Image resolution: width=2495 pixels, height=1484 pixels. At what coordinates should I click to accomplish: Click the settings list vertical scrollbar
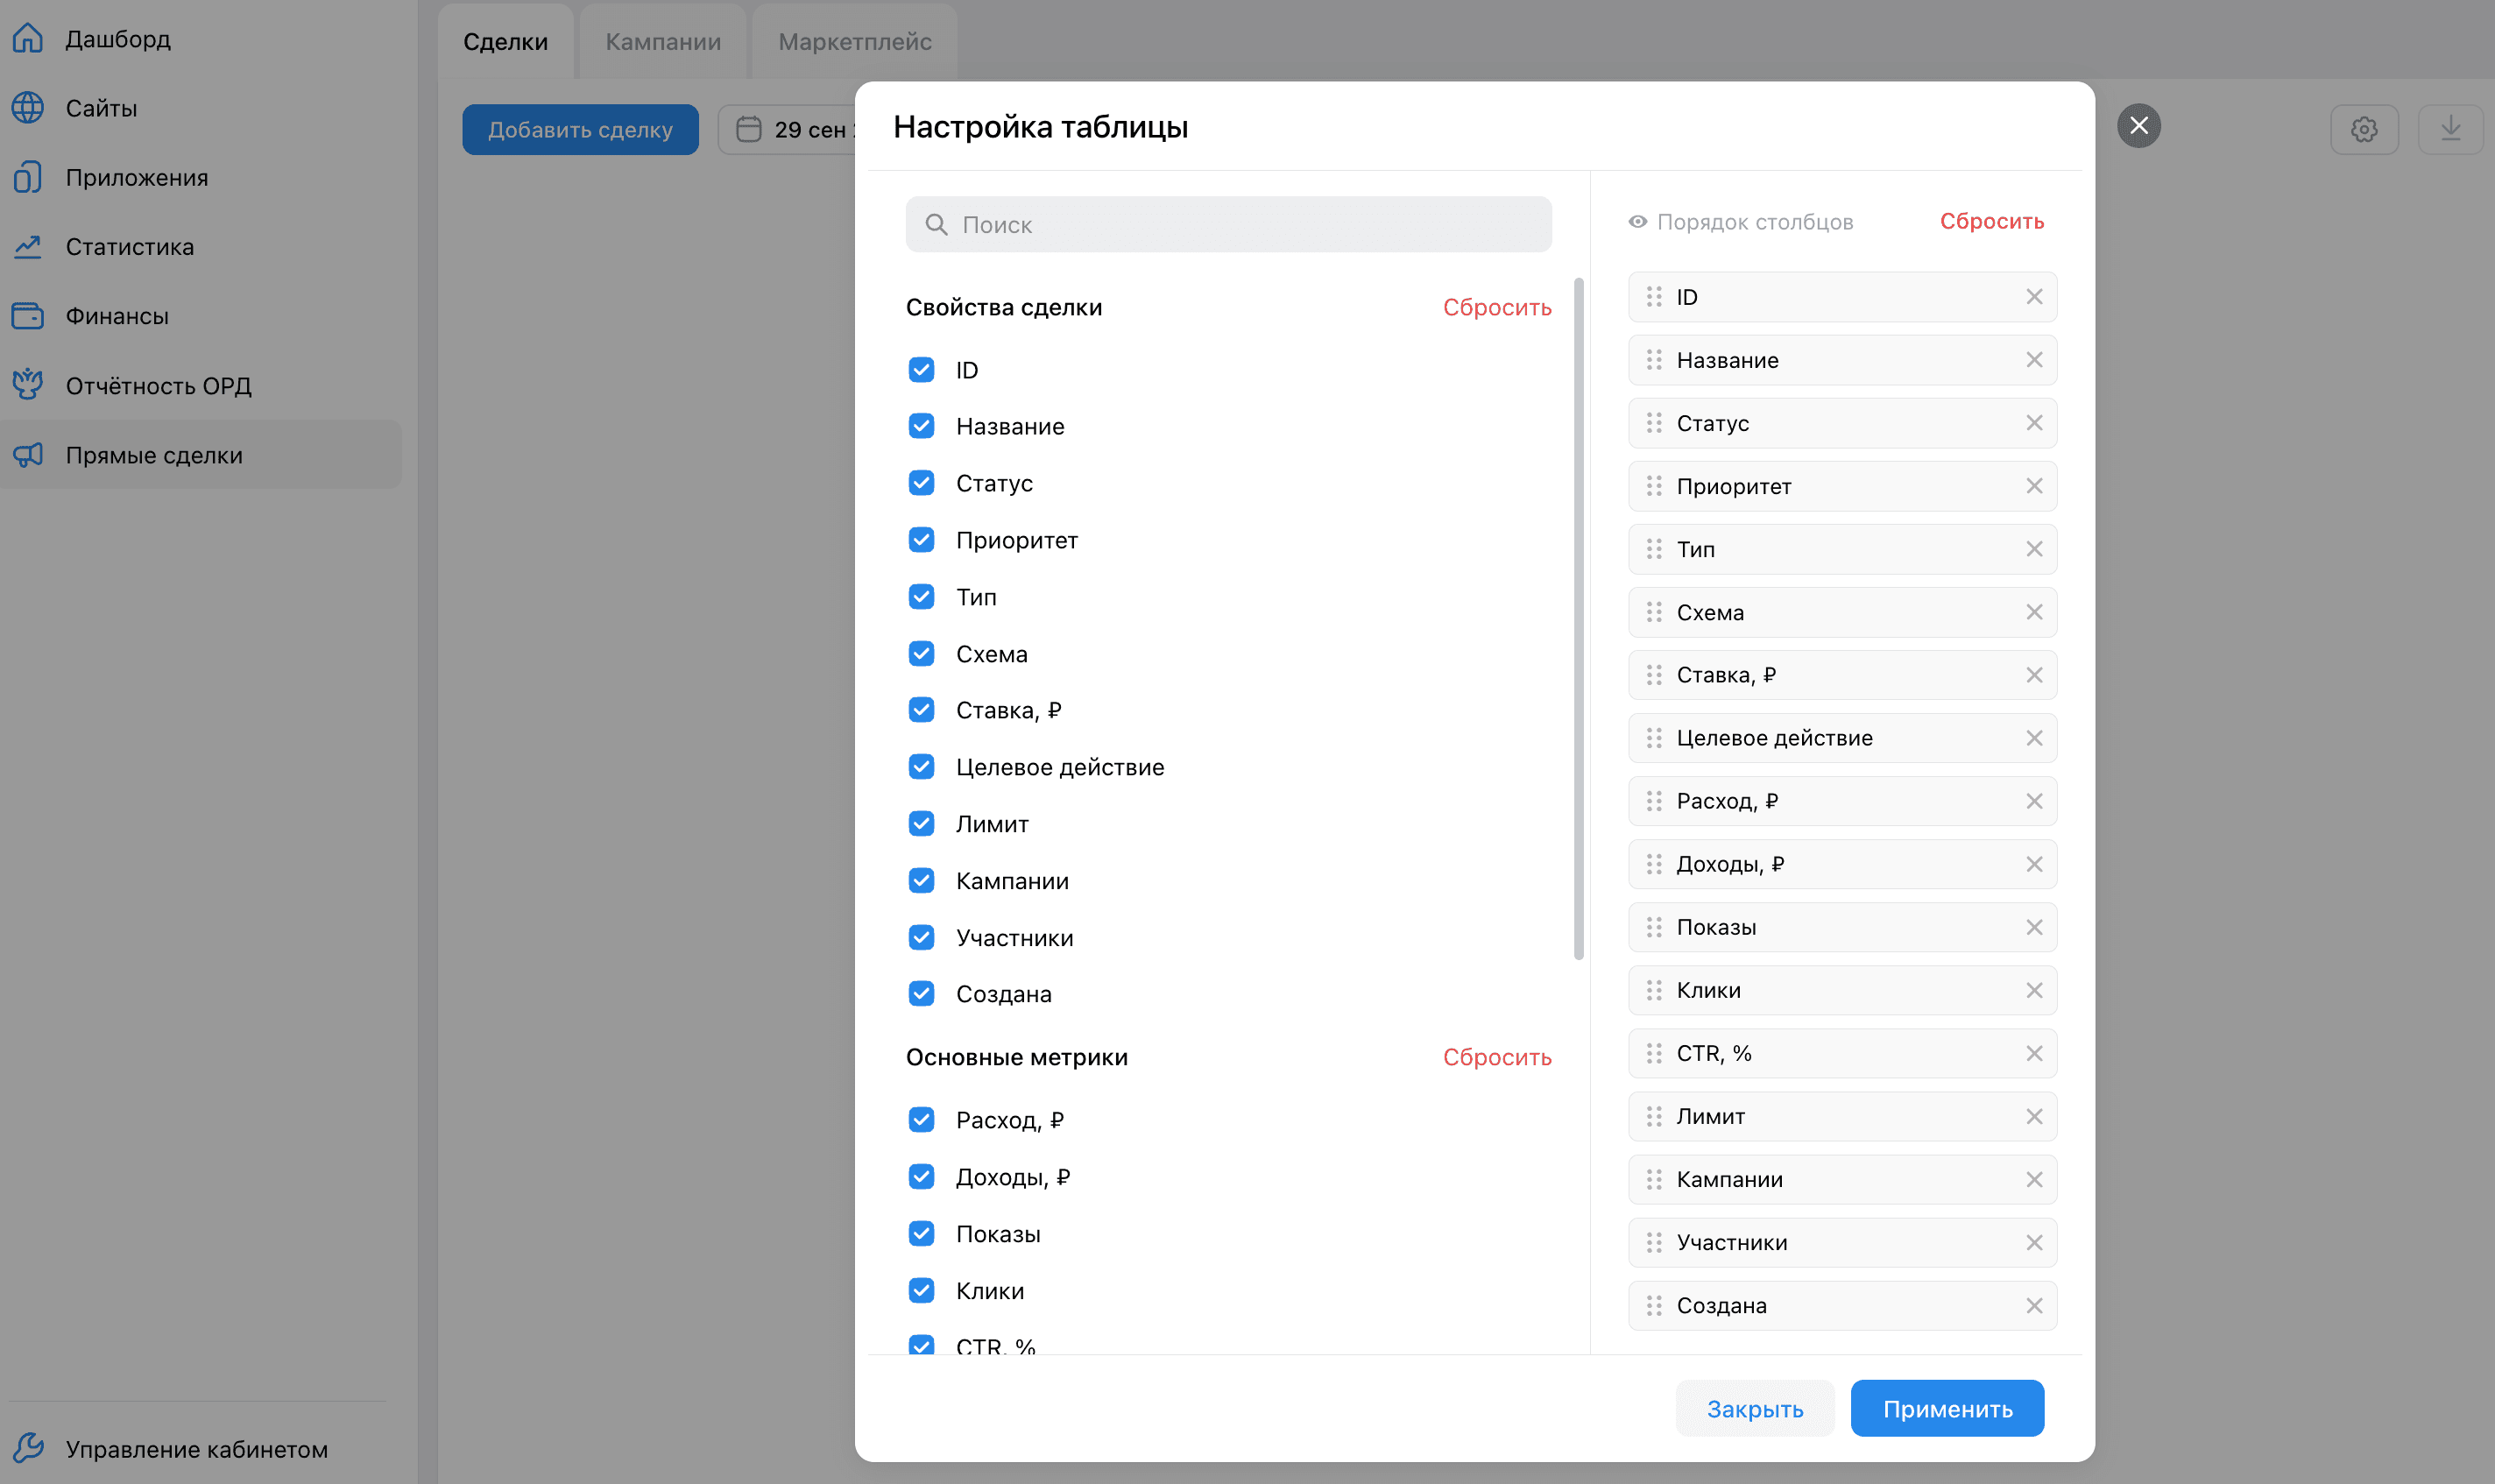1579,620
